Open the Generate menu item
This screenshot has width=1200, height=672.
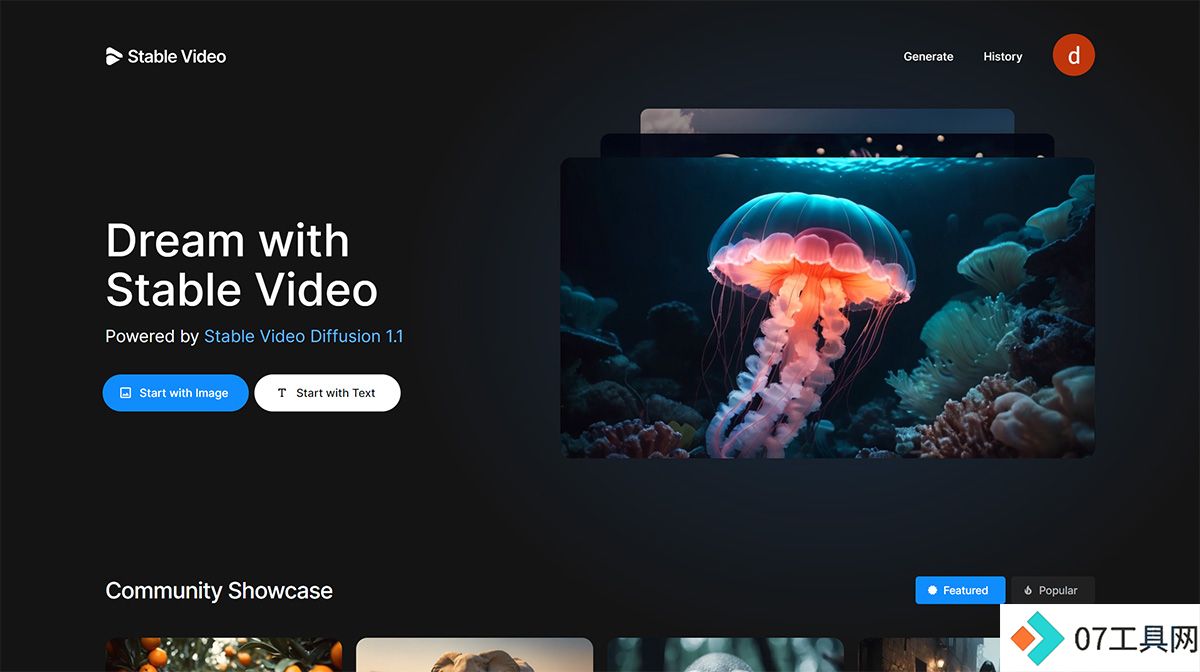tap(928, 56)
